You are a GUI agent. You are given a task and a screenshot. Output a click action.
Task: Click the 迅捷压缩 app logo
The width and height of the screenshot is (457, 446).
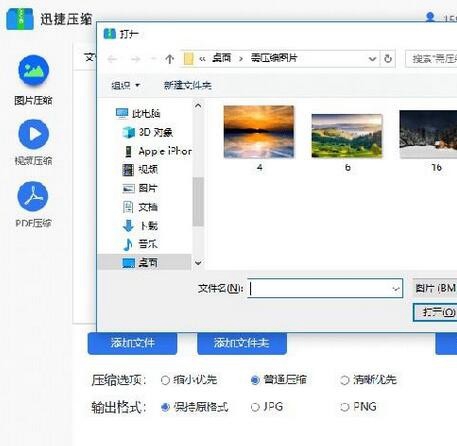pos(20,19)
